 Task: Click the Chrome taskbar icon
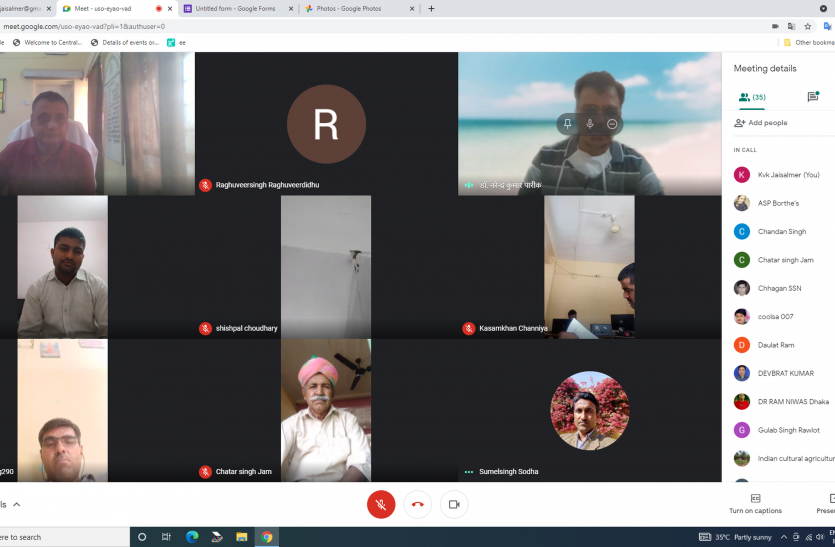pos(267,537)
